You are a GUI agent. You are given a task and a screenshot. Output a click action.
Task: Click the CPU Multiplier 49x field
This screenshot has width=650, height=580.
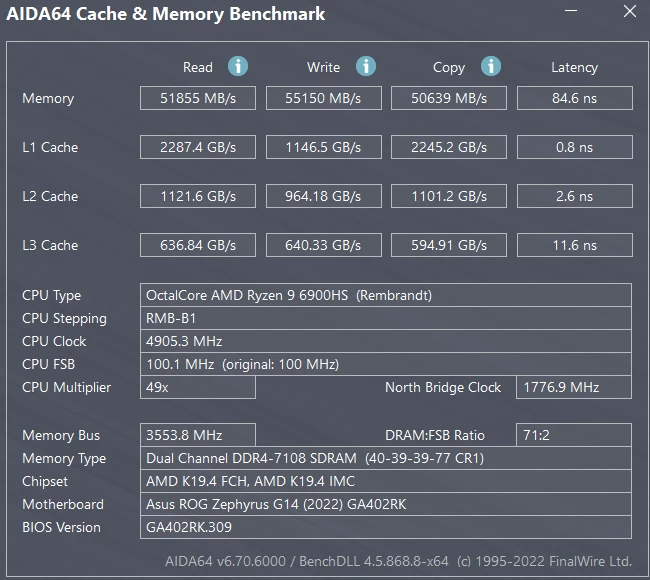198,387
